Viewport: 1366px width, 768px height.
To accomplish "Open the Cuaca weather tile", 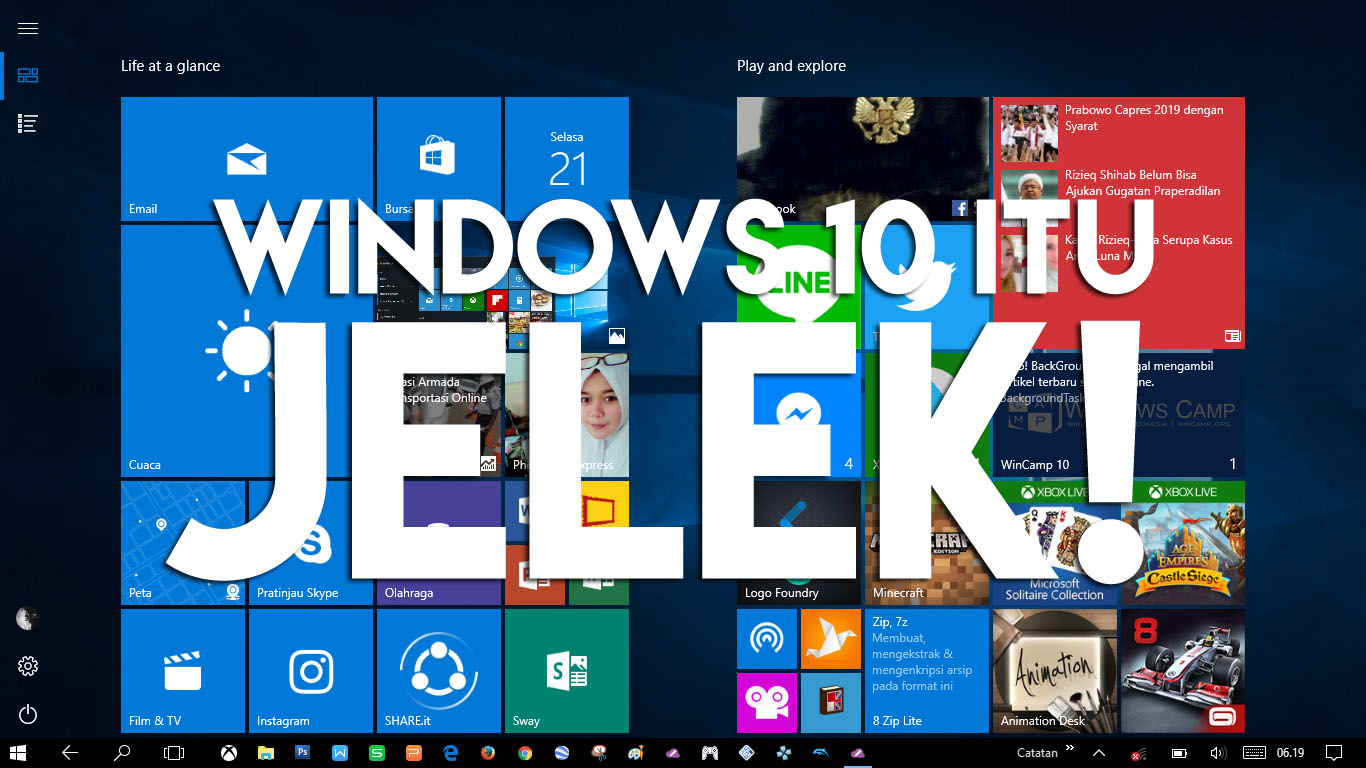I will point(247,351).
